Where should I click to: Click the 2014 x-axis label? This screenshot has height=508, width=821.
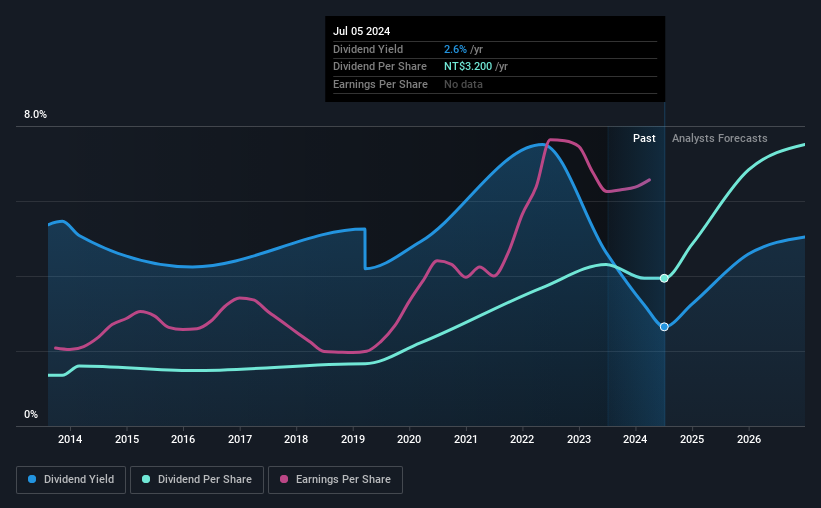click(70, 439)
